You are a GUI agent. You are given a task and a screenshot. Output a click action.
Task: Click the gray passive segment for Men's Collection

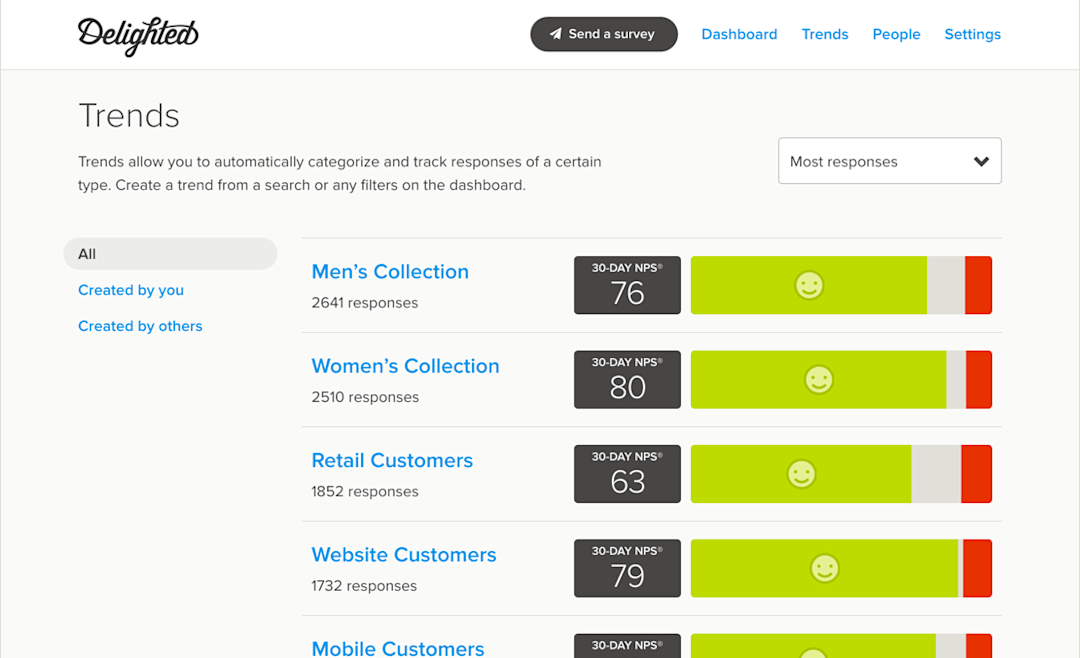(x=946, y=285)
